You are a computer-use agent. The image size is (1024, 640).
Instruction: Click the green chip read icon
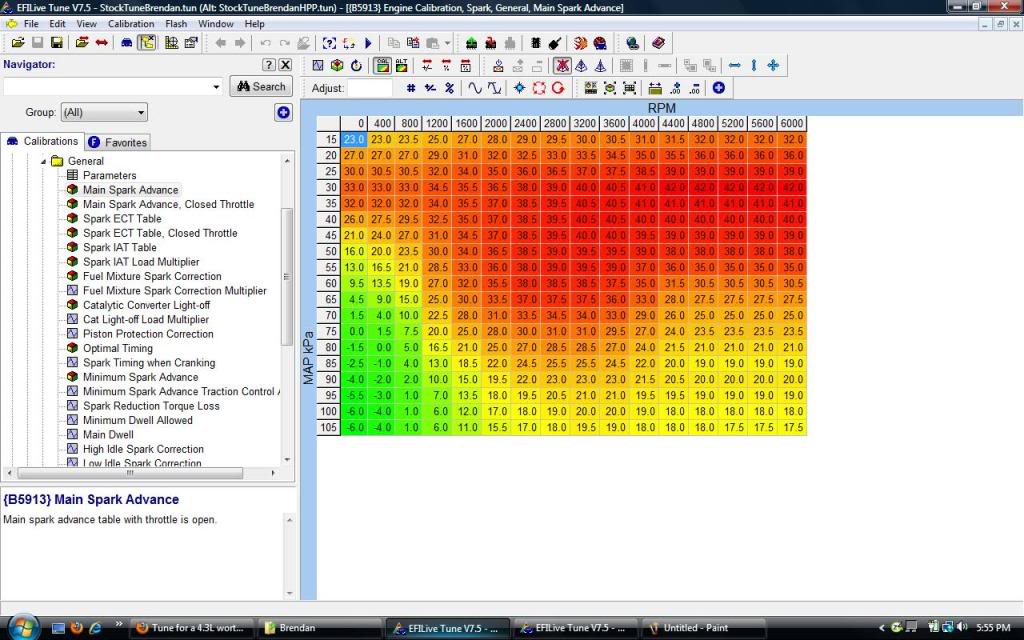pos(472,43)
